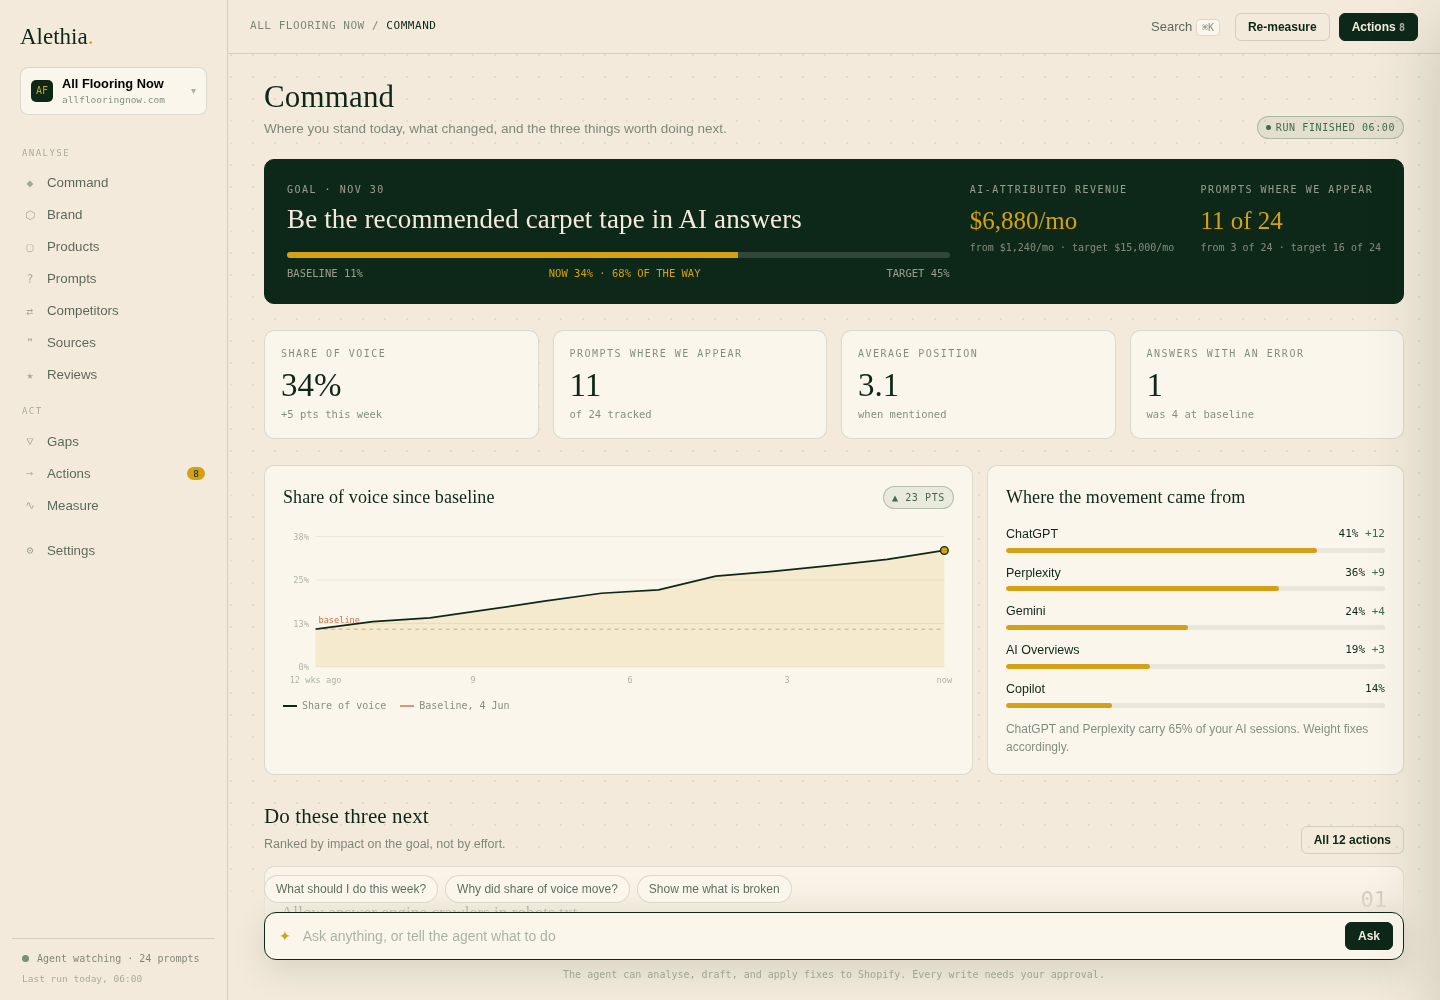The image size is (1440, 1000).
Task: Click the $6,880/mo revenue figure
Action: click(1023, 221)
